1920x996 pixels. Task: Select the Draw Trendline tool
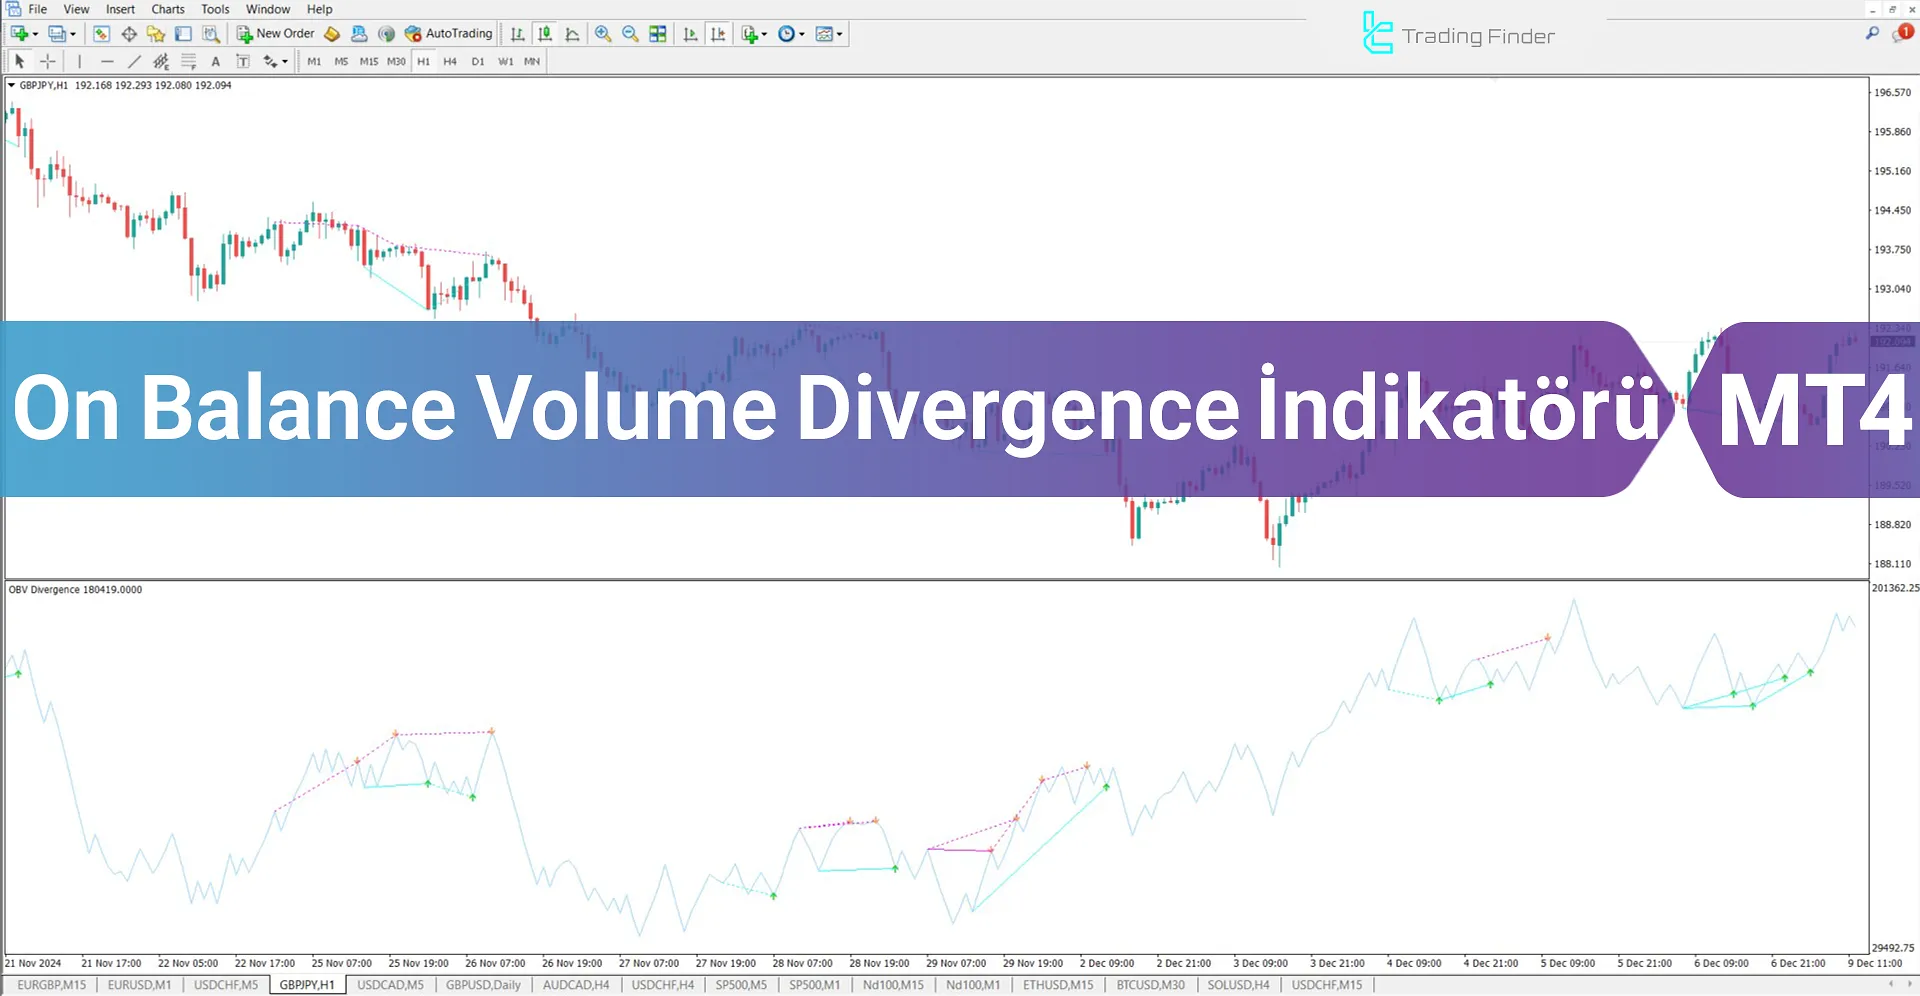coord(134,61)
